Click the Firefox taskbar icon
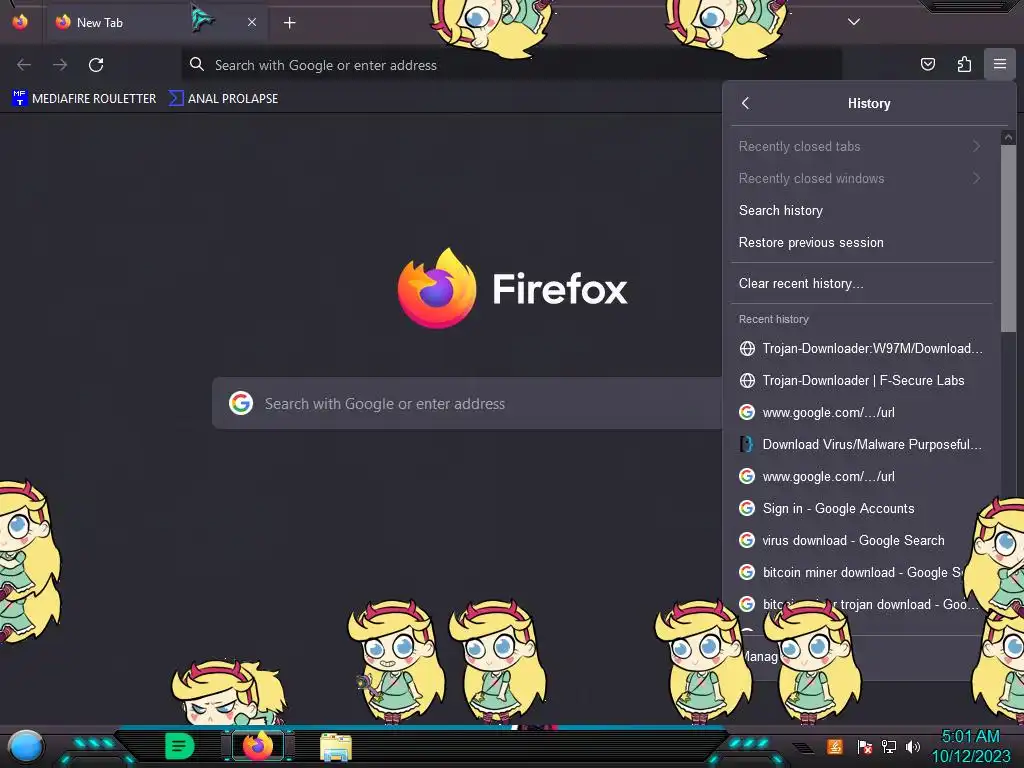Image resolution: width=1024 pixels, height=768 pixels. pos(258,745)
